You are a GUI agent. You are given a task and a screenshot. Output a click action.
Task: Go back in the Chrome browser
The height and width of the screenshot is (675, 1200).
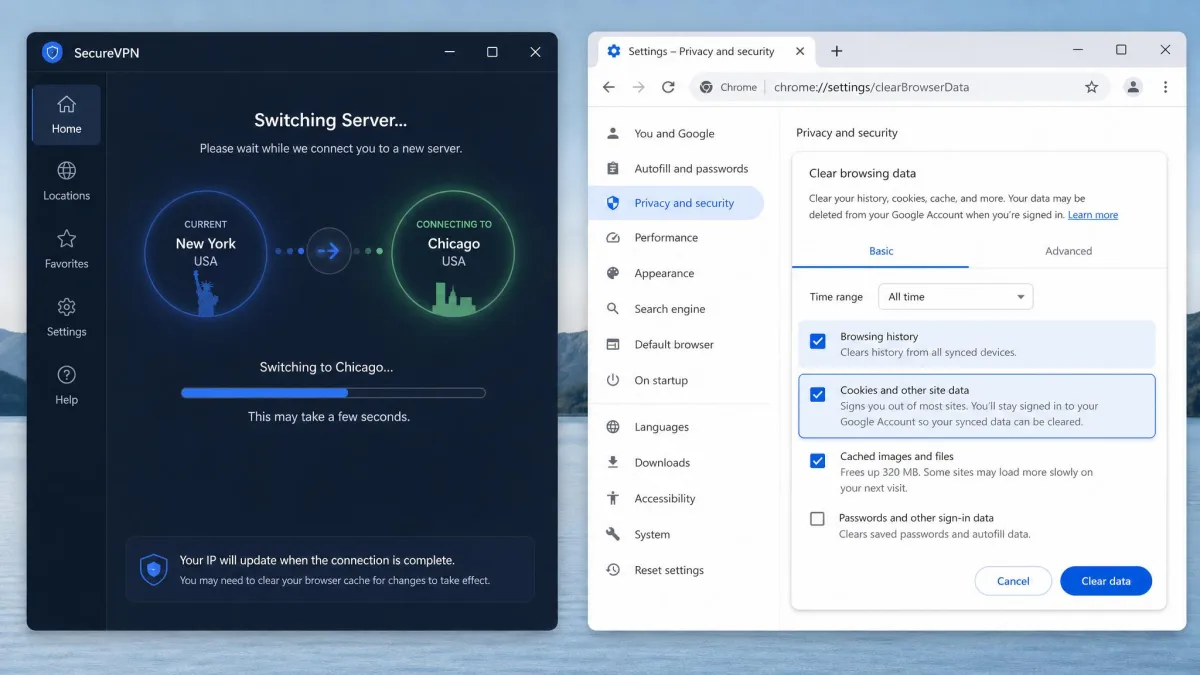609,87
